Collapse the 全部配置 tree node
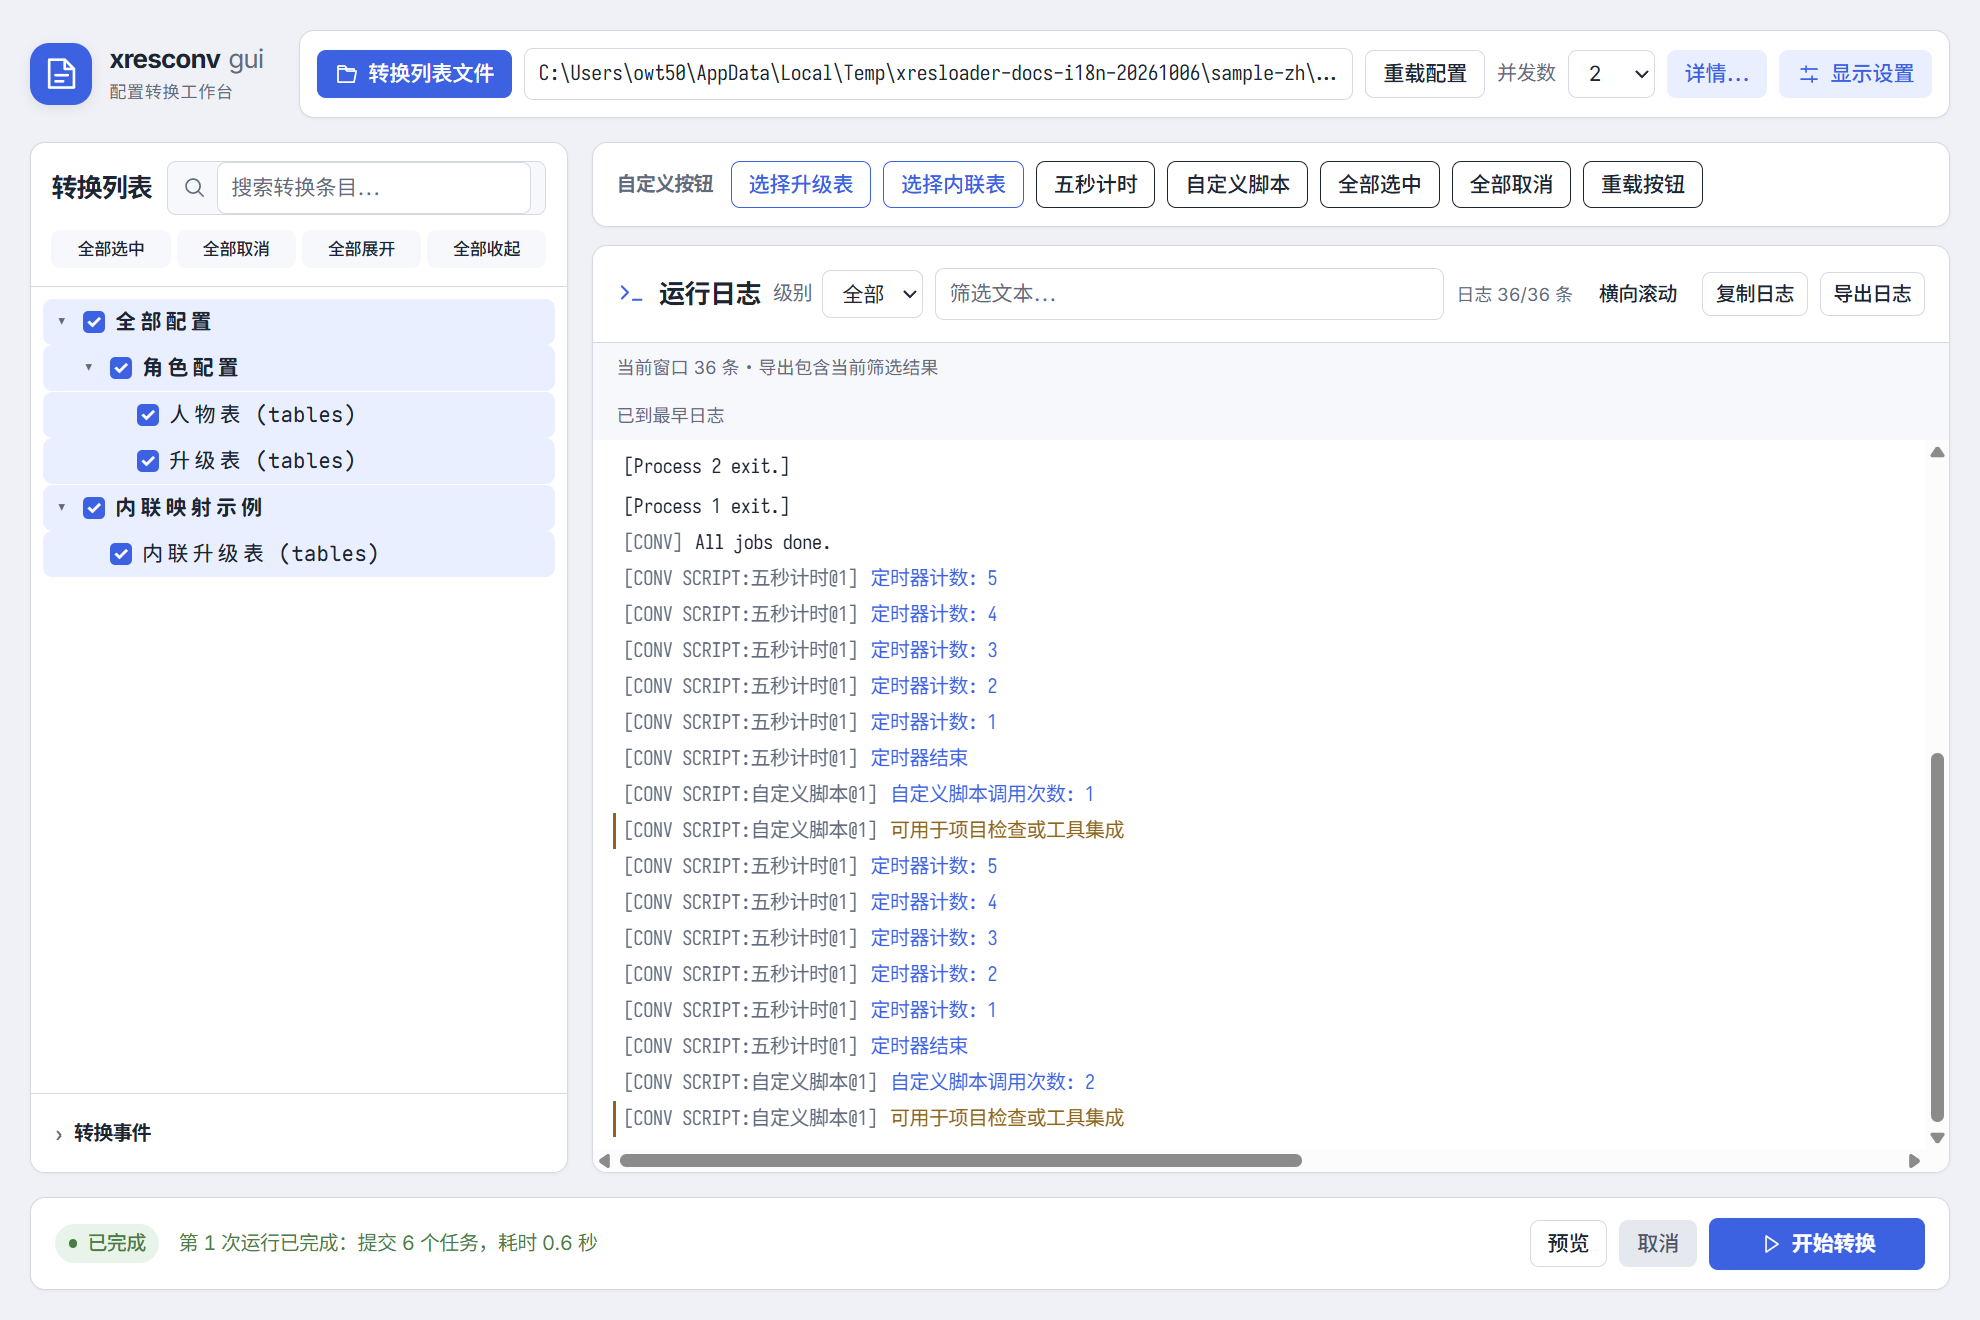 [62, 322]
